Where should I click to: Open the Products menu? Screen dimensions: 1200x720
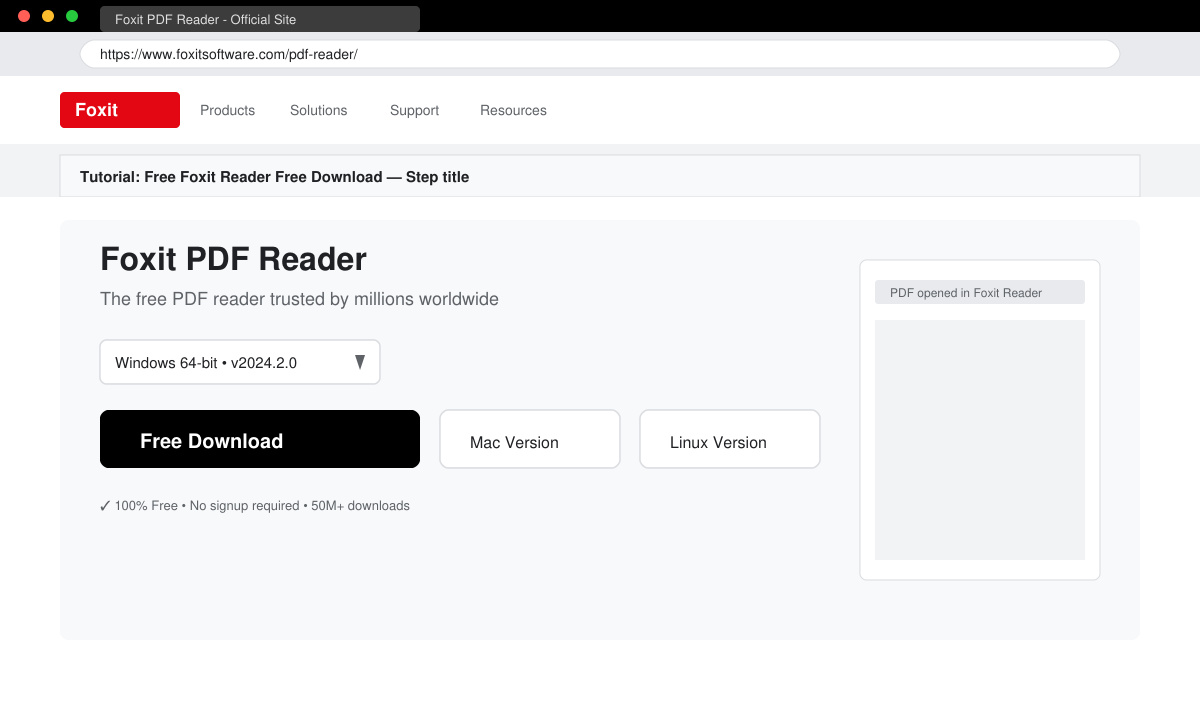(227, 110)
